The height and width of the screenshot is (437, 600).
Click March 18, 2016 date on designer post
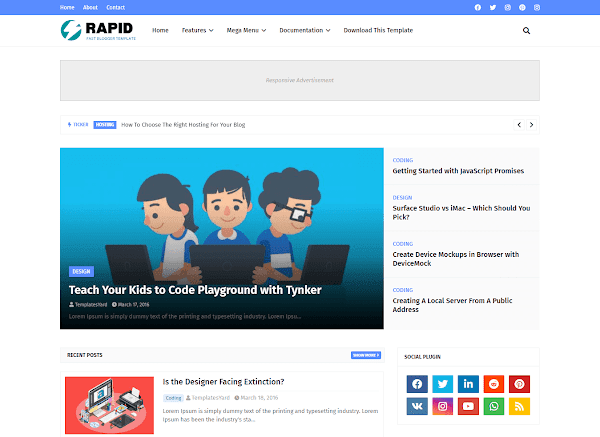256,398
